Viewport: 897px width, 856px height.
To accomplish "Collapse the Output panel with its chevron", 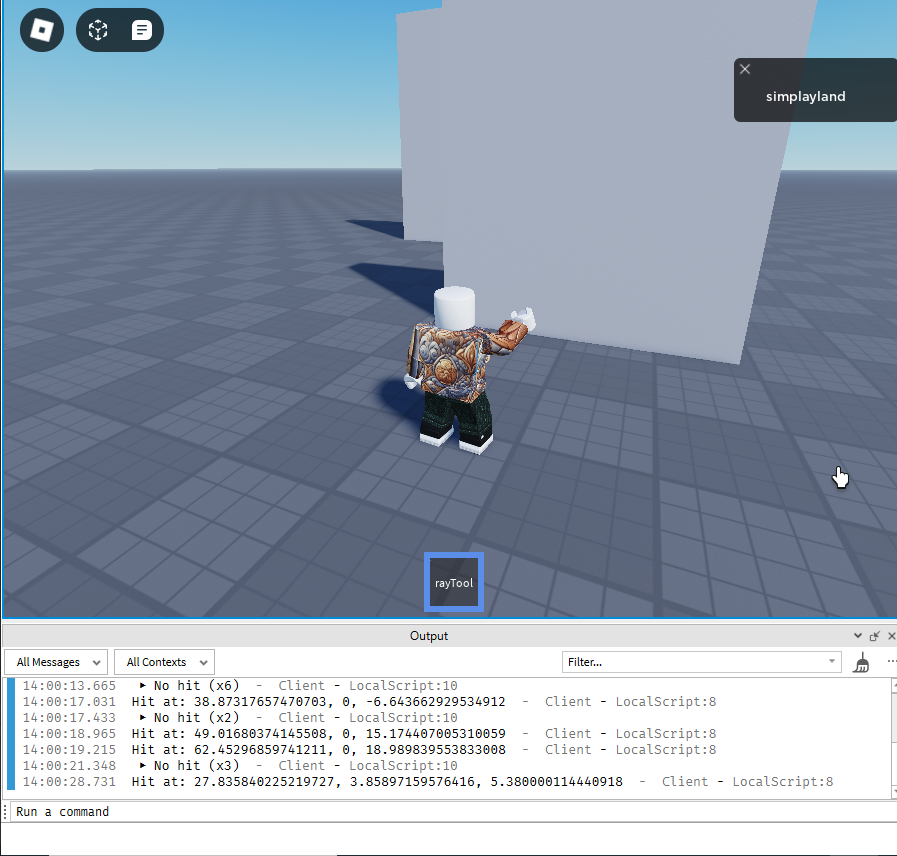I will (x=857, y=635).
